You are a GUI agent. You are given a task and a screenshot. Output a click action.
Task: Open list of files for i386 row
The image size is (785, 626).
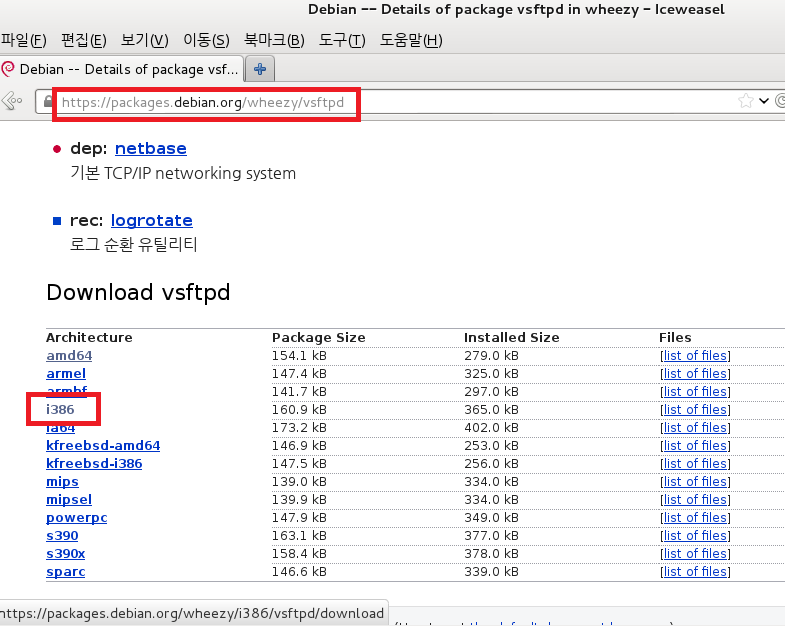point(695,410)
